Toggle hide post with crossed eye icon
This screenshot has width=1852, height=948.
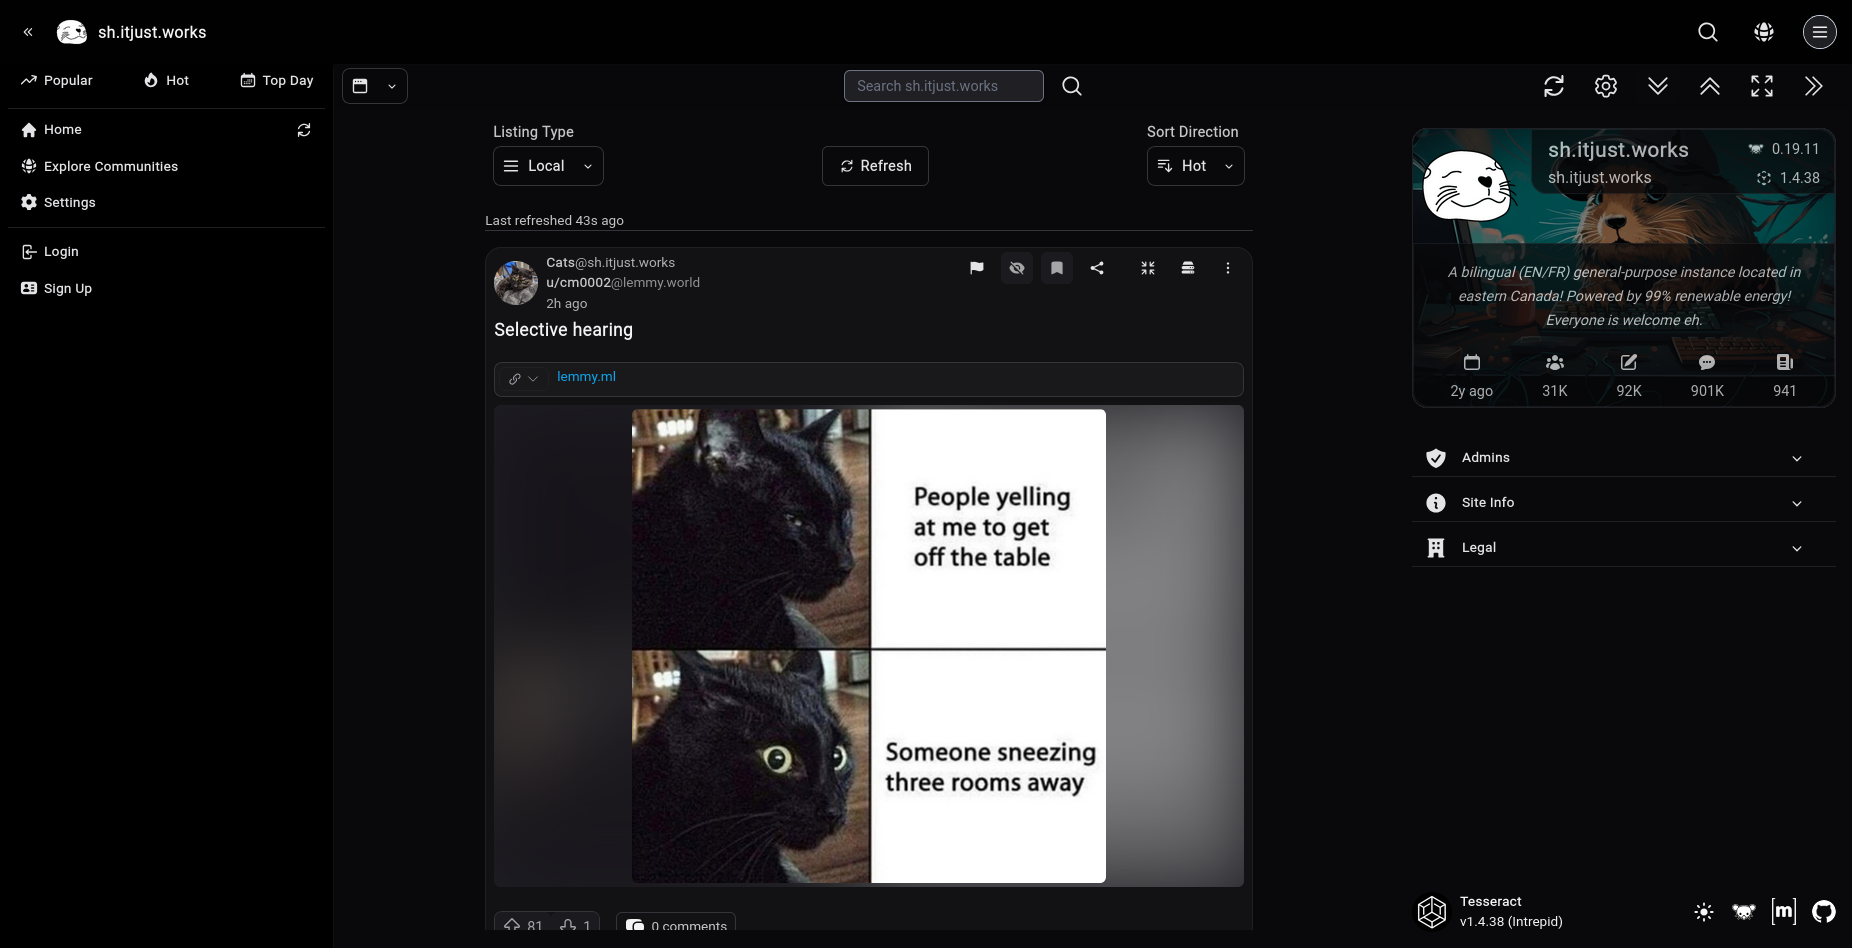pyautogui.click(x=1017, y=268)
